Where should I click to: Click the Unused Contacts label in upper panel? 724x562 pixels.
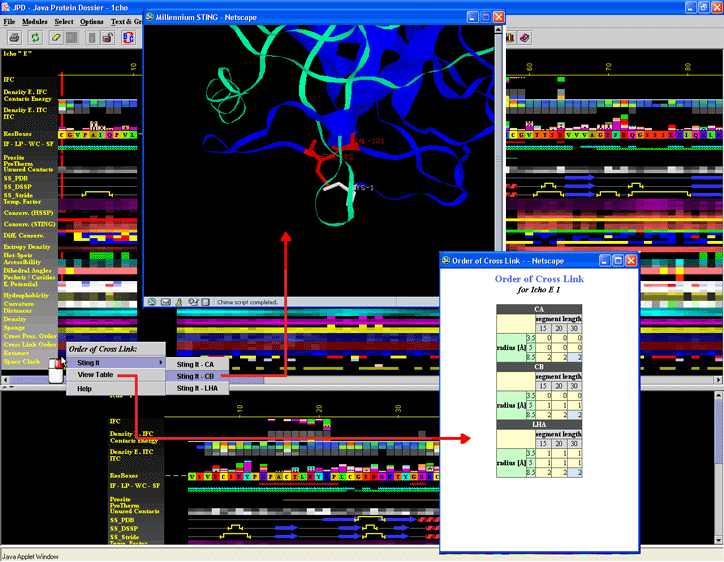28,169
